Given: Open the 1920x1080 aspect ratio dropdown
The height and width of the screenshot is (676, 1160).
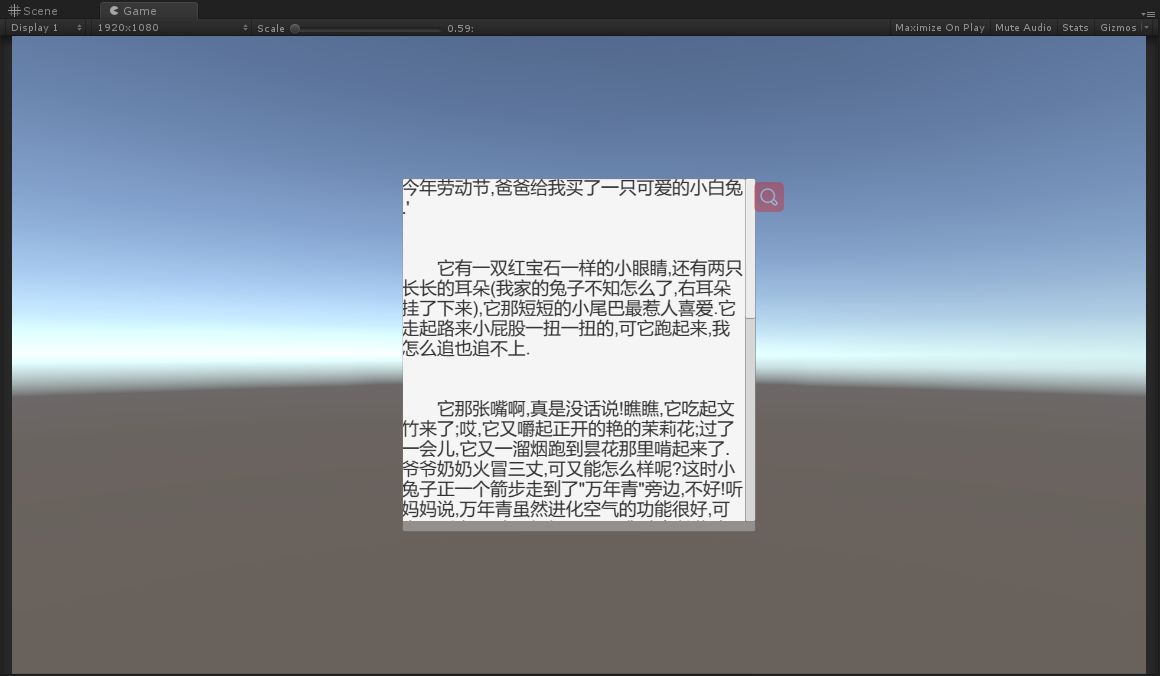Looking at the screenshot, I should [x=170, y=27].
